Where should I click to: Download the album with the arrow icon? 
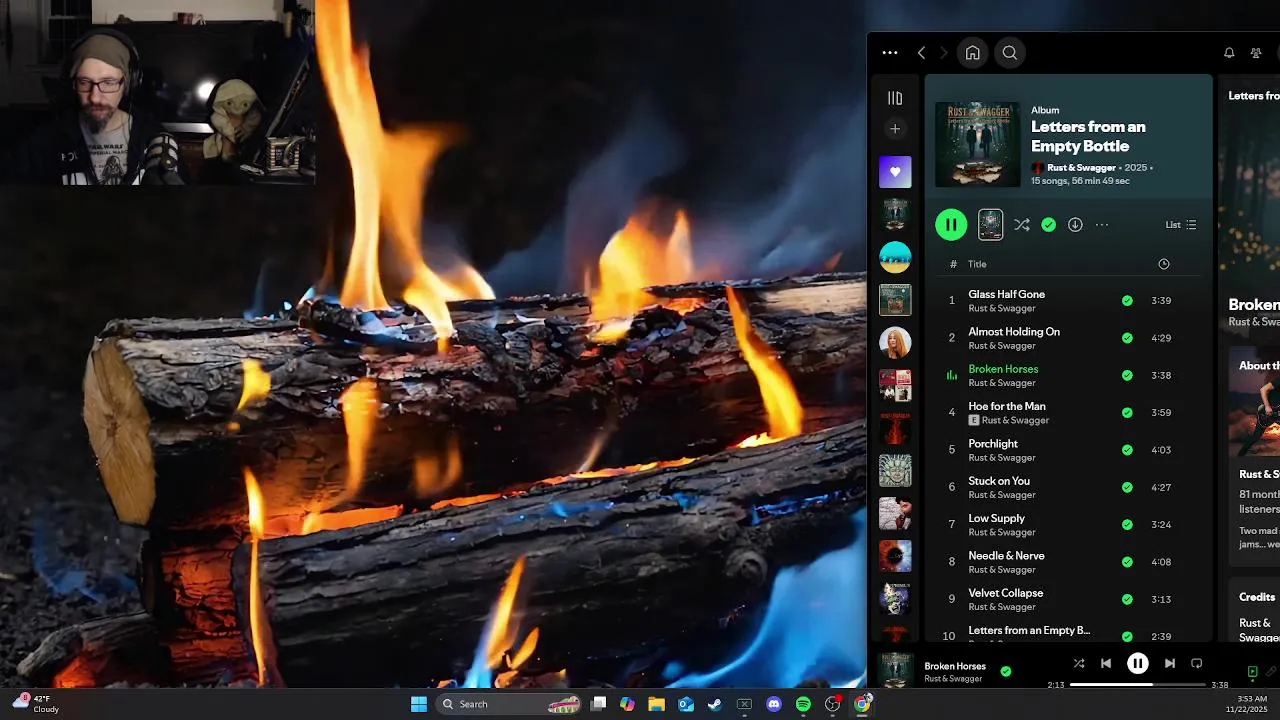[1075, 225]
